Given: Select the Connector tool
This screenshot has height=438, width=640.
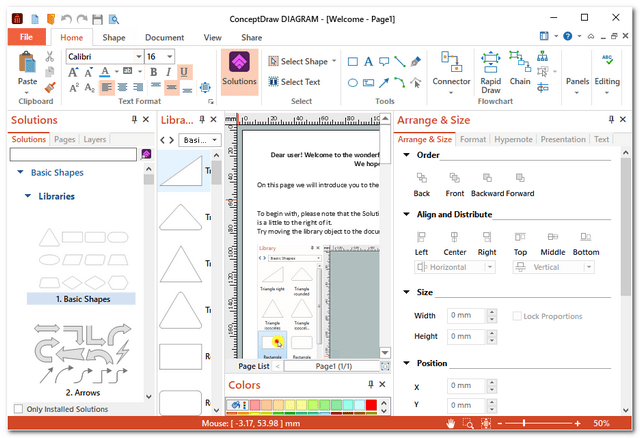Looking at the screenshot, I should (451, 70).
